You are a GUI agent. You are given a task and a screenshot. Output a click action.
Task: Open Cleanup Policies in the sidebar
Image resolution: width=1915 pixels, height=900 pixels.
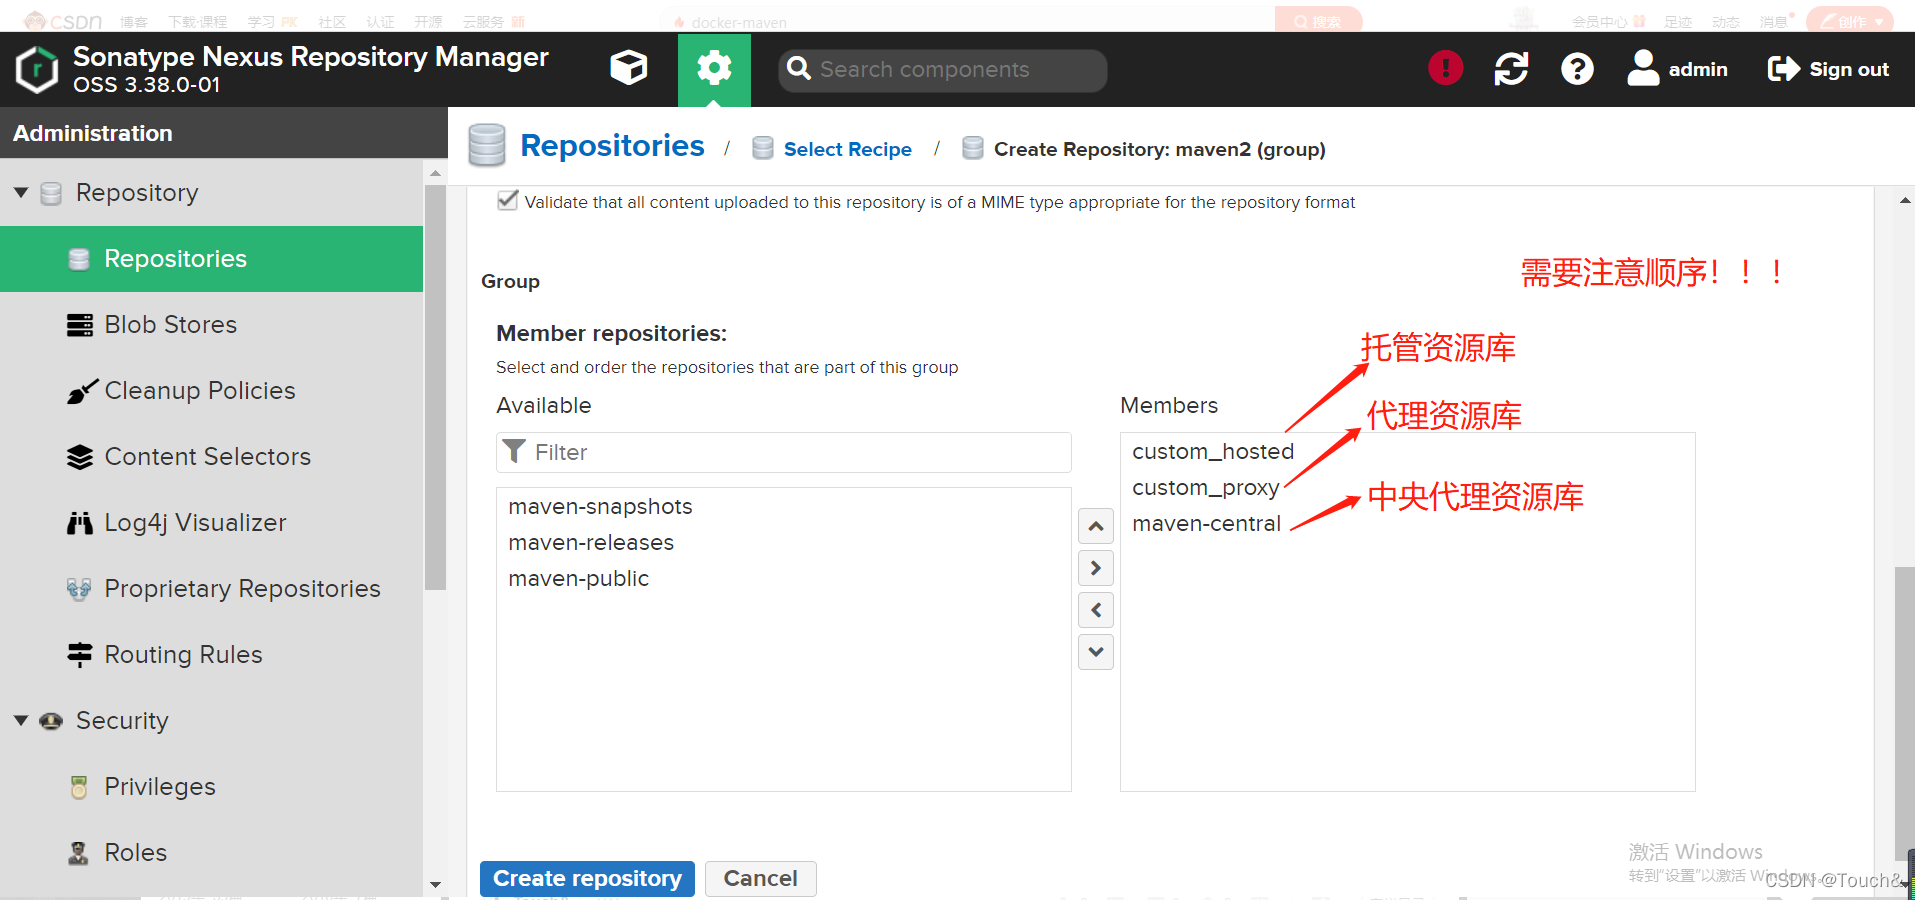pyautogui.click(x=211, y=391)
